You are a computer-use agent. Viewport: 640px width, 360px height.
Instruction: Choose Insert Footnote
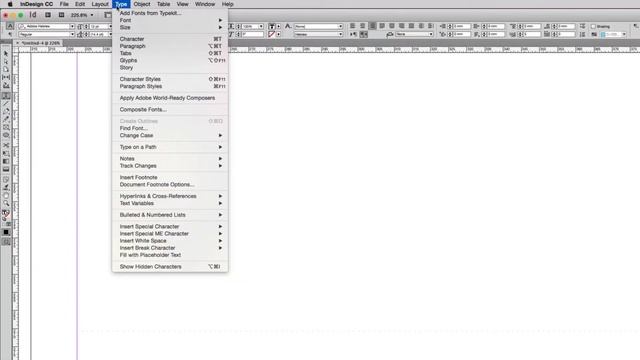170,178
